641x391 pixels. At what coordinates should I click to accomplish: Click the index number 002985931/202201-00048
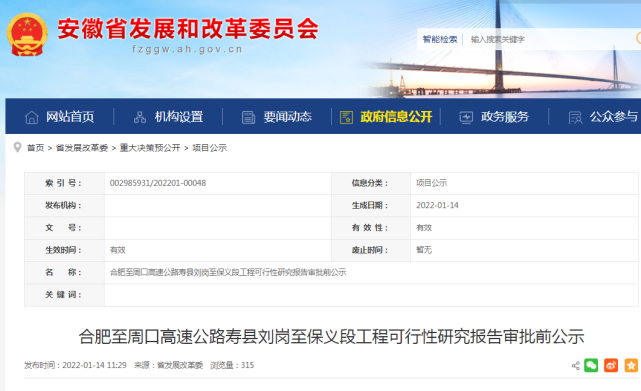click(x=158, y=183)
